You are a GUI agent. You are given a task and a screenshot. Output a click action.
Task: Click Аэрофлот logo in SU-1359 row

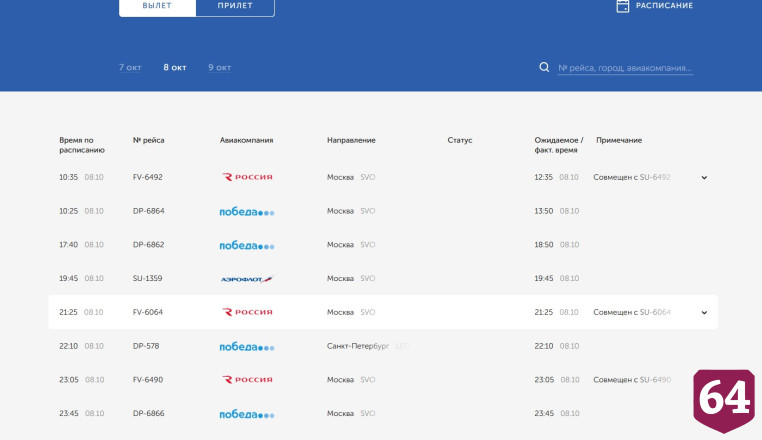[247, 279]
